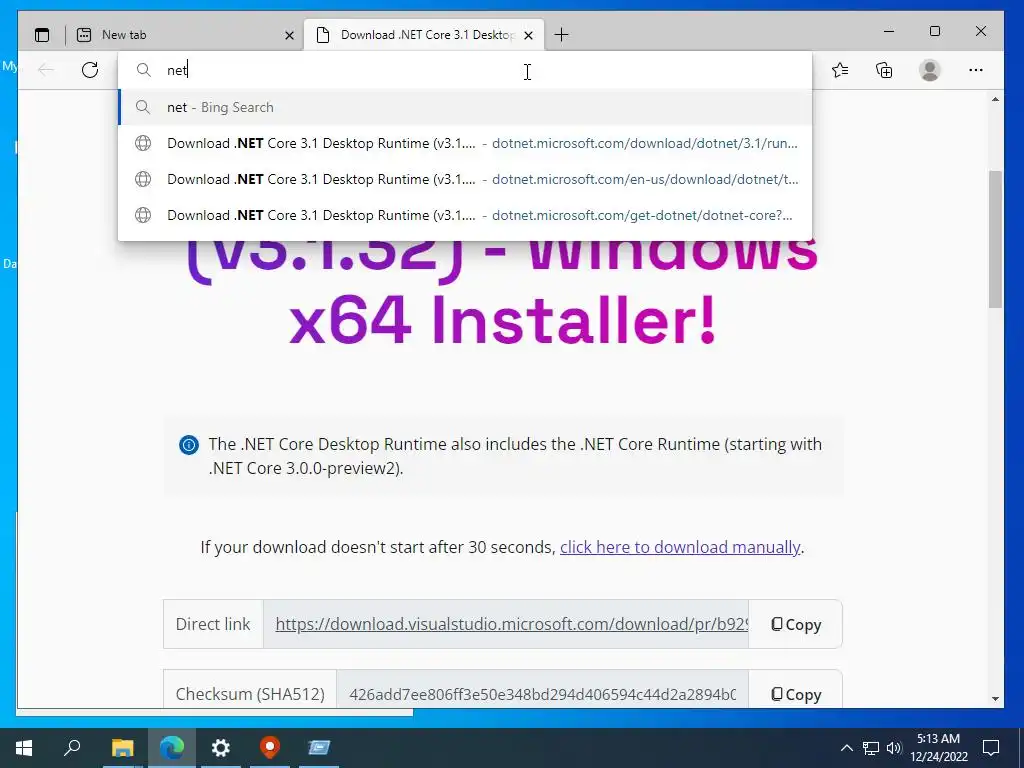The image size is (1024, 768).
Task: Copy the SHA512 checksum
Action: (795, 694)
